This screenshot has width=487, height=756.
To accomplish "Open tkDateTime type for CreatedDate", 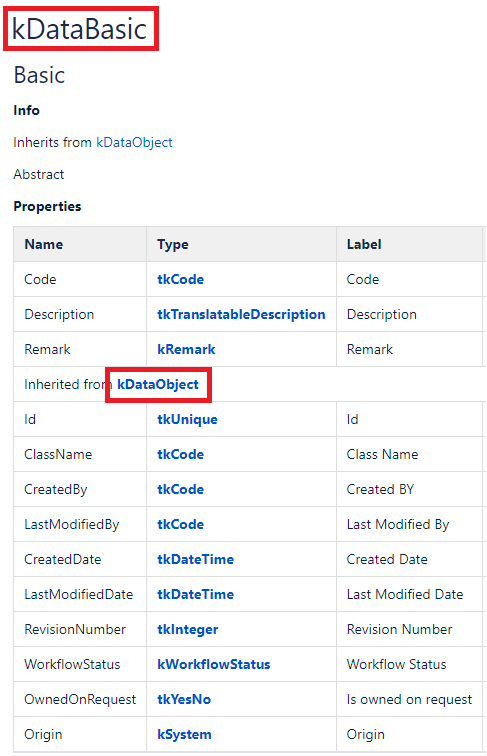I will (195, 559).
